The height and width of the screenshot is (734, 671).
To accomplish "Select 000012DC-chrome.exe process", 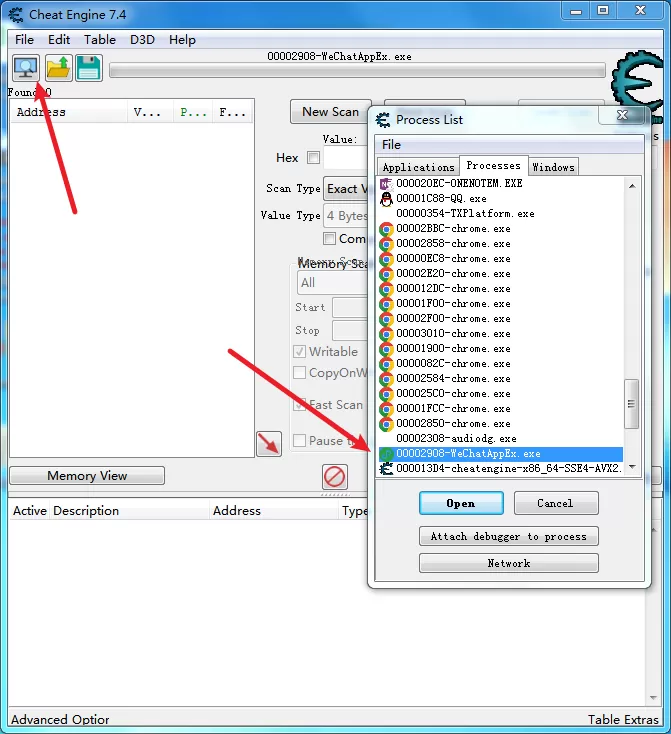I will (501, 288).
